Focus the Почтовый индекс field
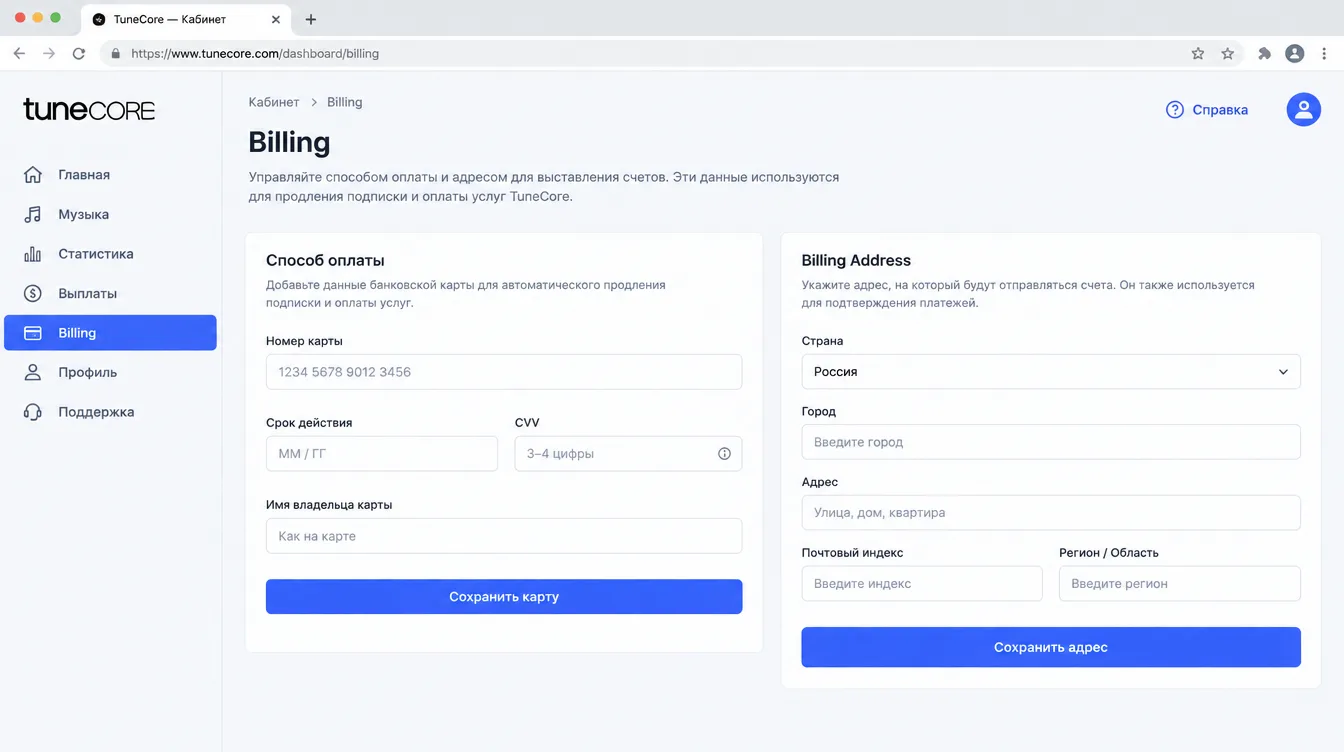This screenshot has height=752, width=1344. 922,584
